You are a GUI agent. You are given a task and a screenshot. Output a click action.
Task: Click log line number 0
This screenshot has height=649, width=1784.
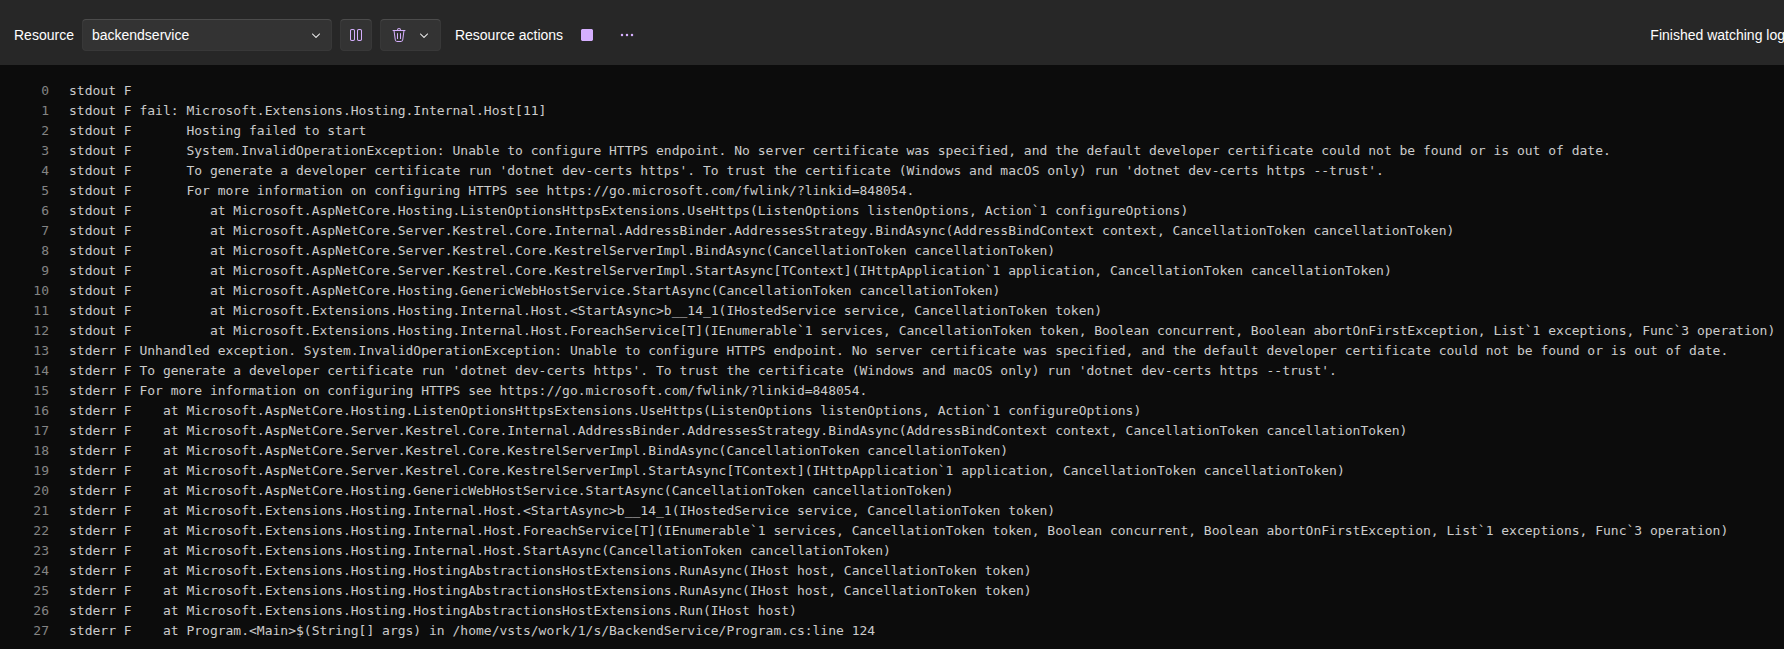pos(45,91)
